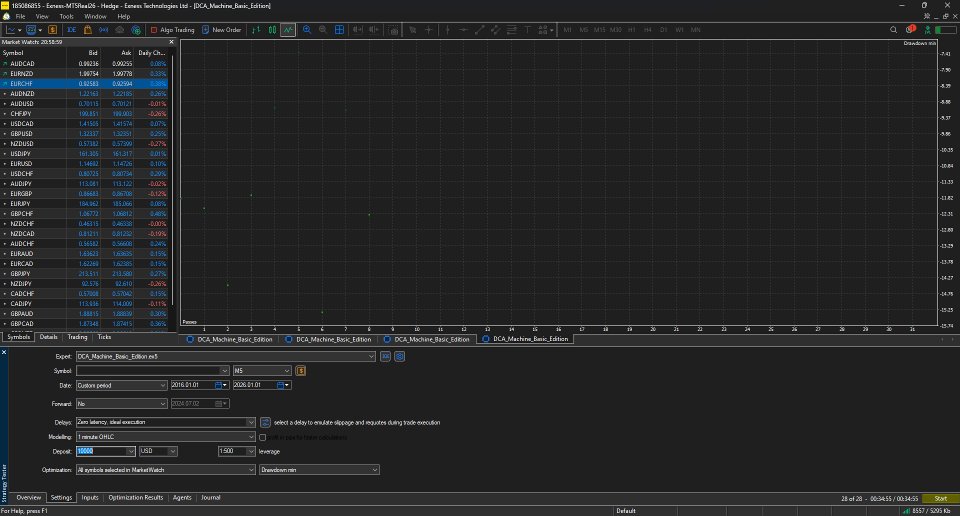Open the M5 timeframe dropdown
This screenshot has width=960, height=516.
262,370
